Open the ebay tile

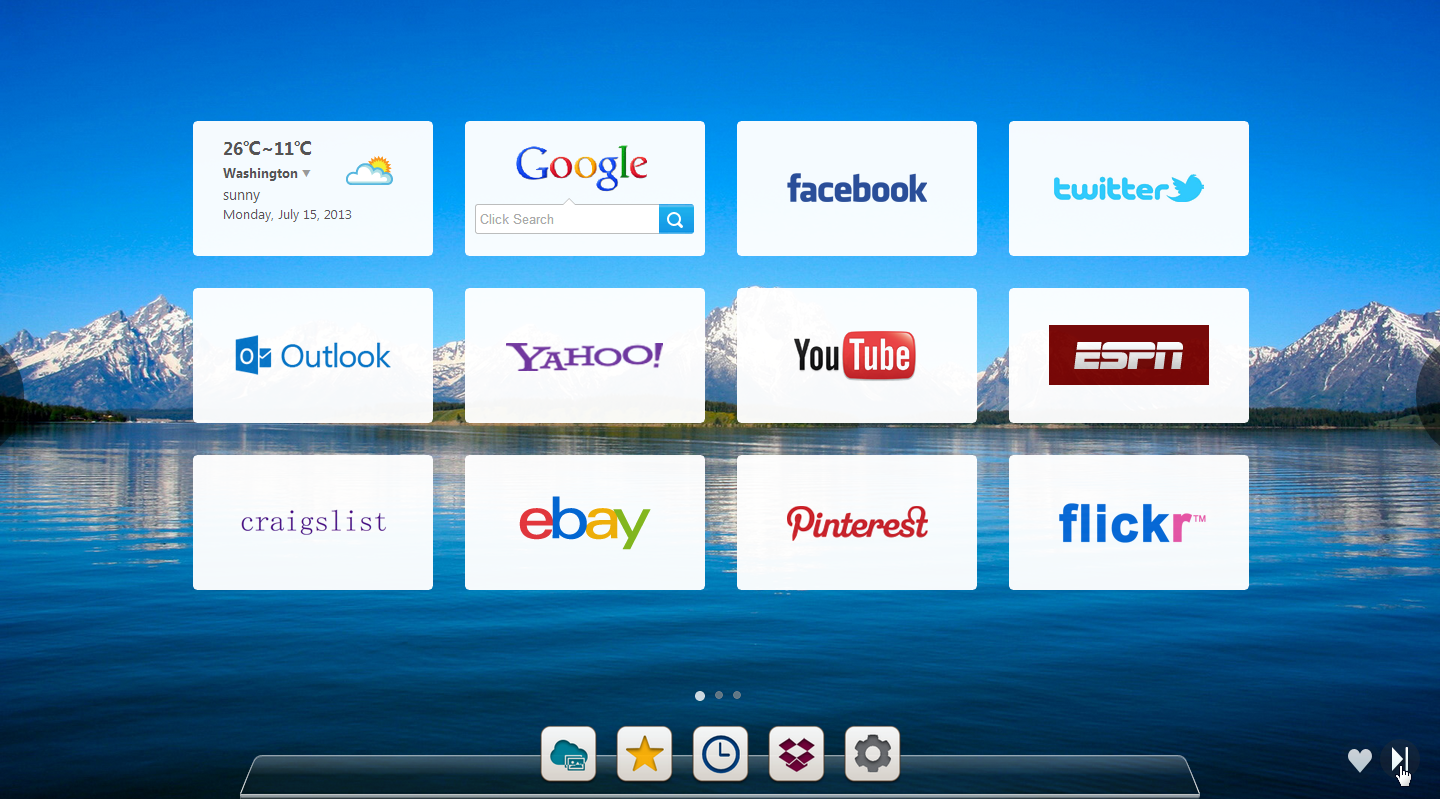tap(585, 522)
